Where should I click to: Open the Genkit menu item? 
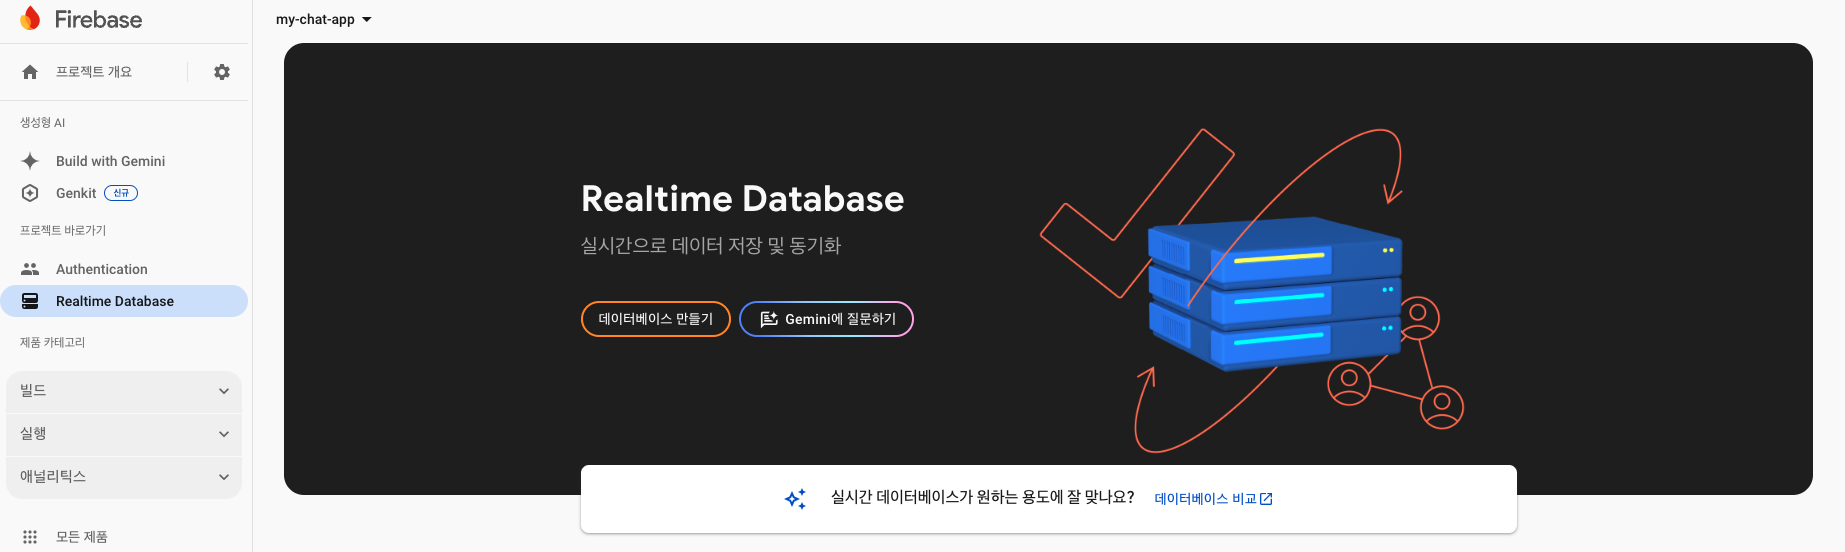76,193
